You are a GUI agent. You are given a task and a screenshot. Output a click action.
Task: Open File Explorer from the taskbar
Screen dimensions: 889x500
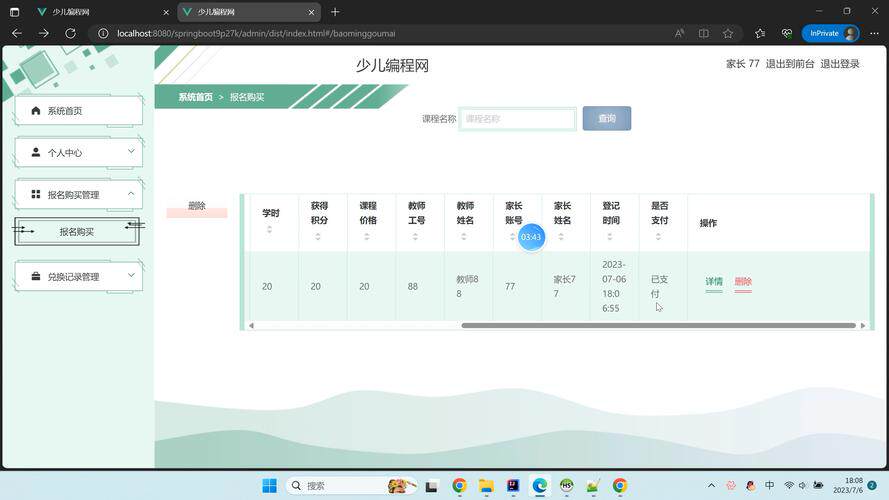486,486
